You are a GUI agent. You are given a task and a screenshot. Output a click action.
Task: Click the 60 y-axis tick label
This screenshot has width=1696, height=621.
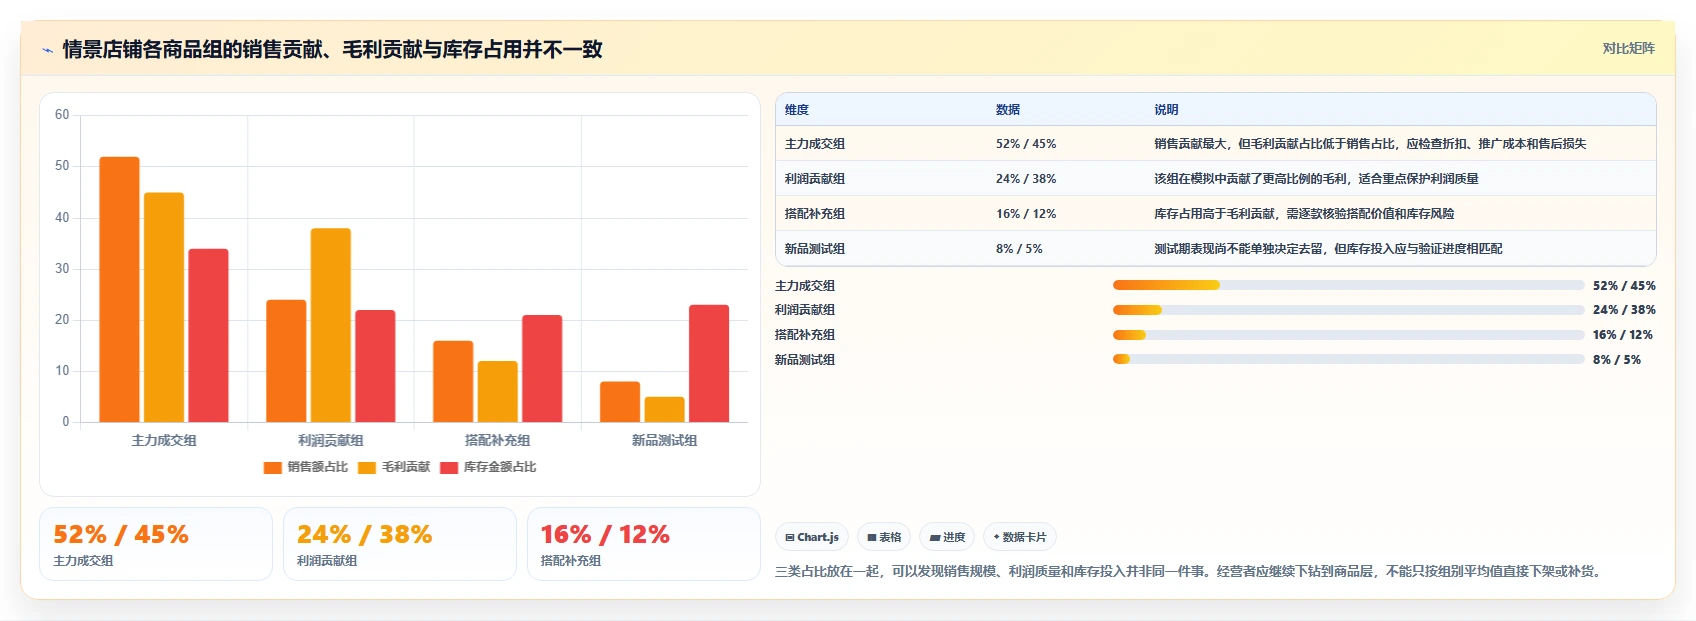pos(62,115)
